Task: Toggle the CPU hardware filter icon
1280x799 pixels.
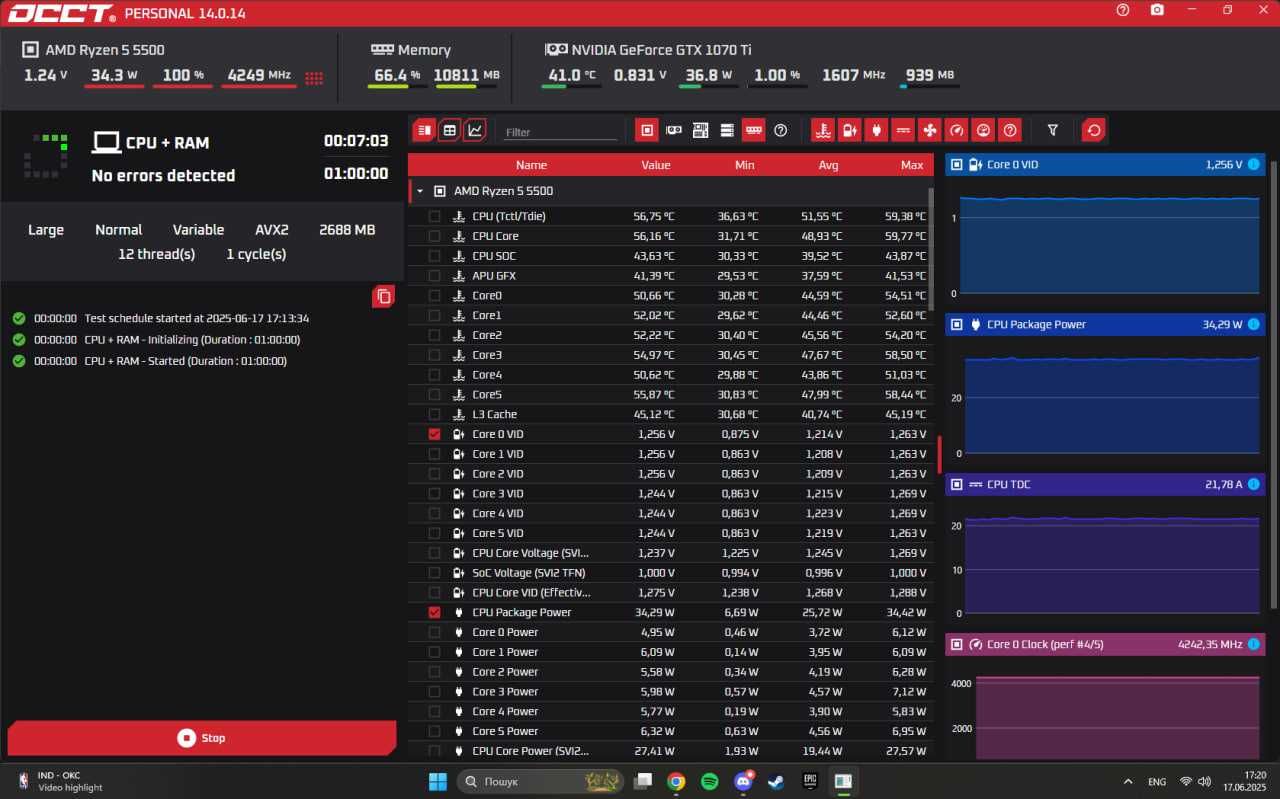Action: (x=647, y=130)
